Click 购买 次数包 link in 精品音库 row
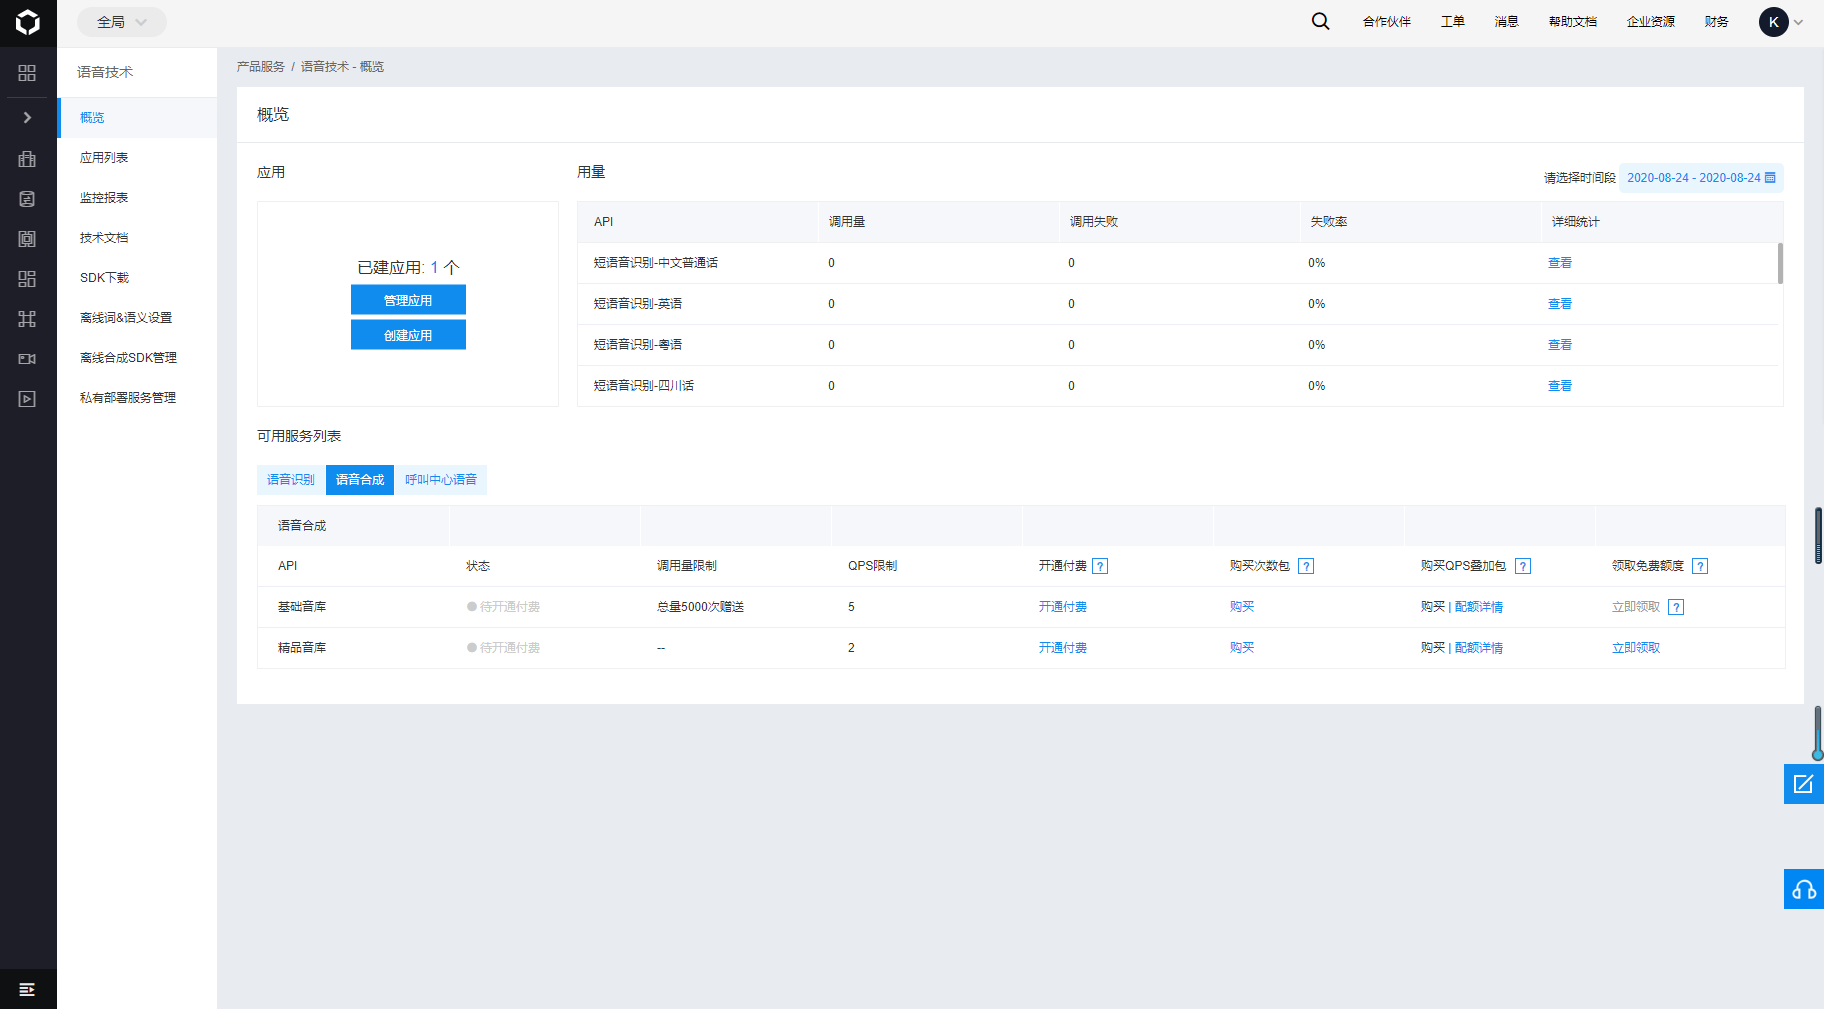 (1242, 648)
